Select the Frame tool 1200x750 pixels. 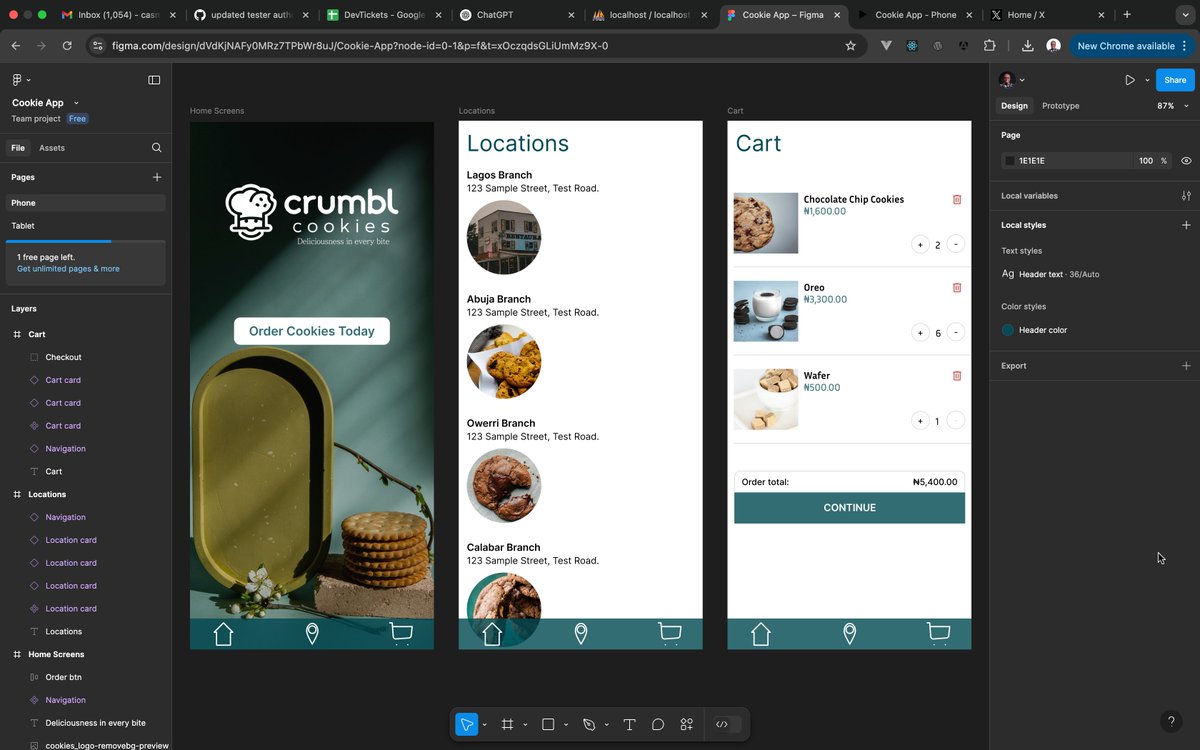pyautogui.click(x=507, y=724)
